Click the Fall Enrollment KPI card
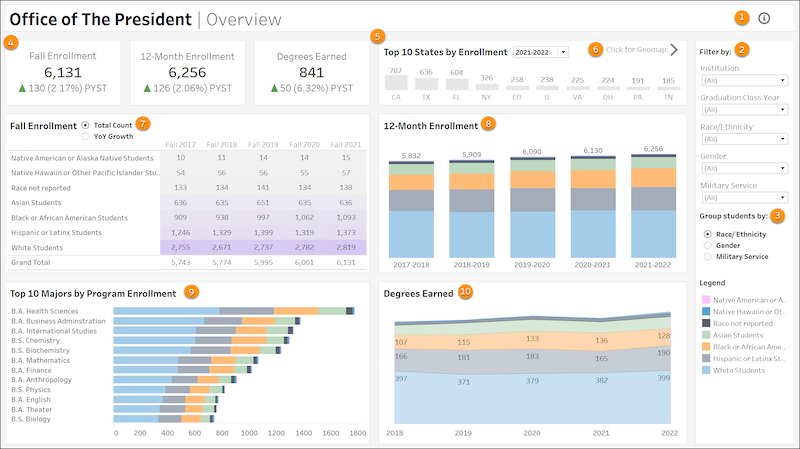The height and width of the screenshot is (449, 800). pos(62,72)
